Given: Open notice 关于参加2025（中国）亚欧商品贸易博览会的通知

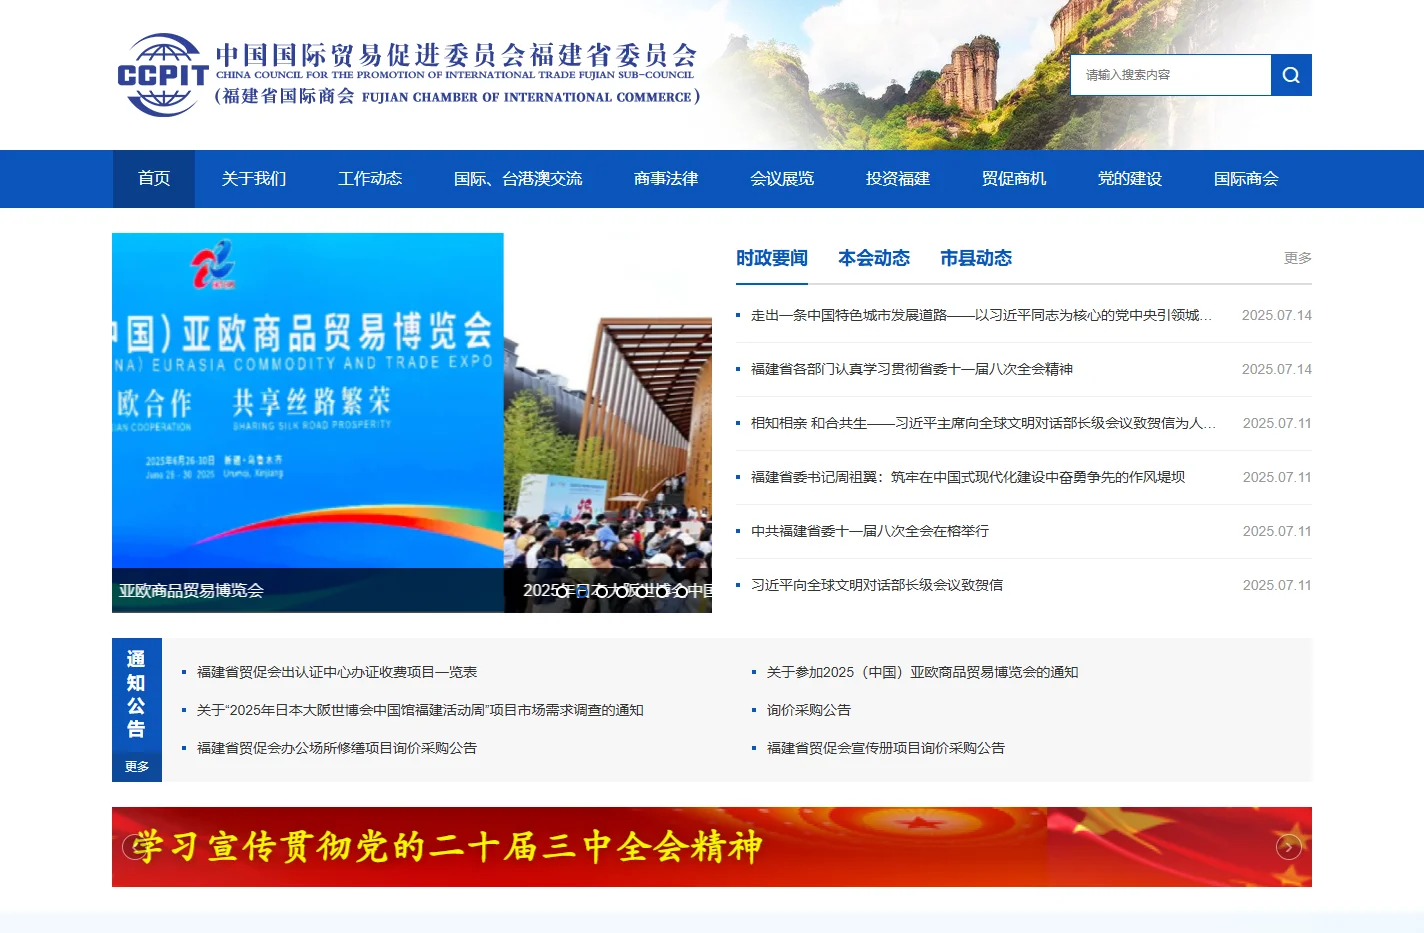Looking at the screenshot, I should click(x=922, y=672).
